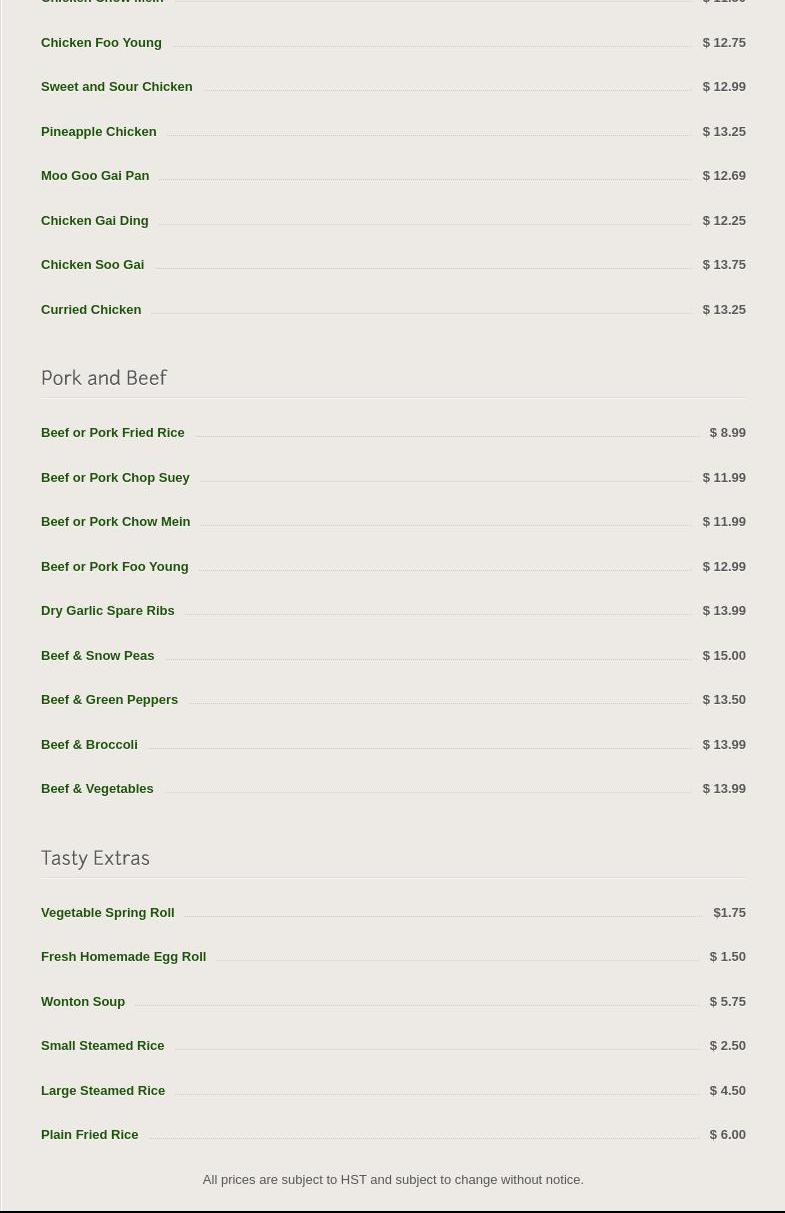Open the Sweet and Sour Chicken item
The width and height of the screenshot is (785, 1213).
116,87
